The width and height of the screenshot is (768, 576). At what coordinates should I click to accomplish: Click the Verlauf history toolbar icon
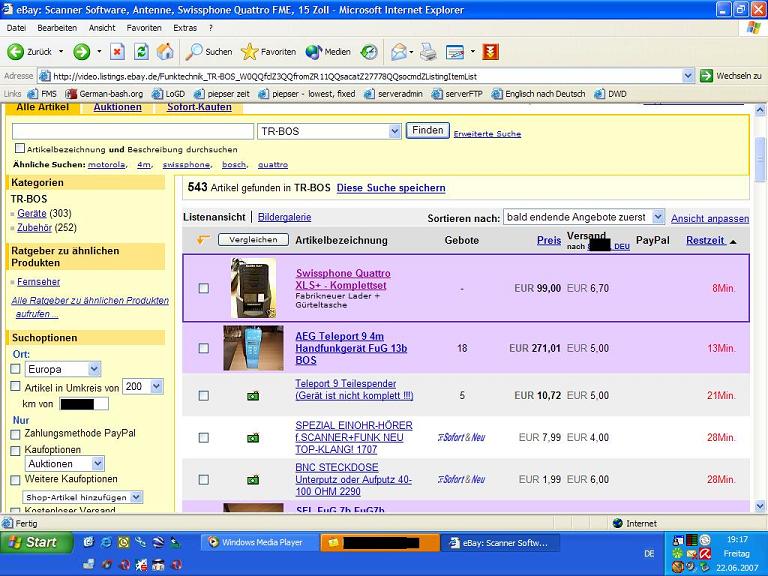coord(369,52)
